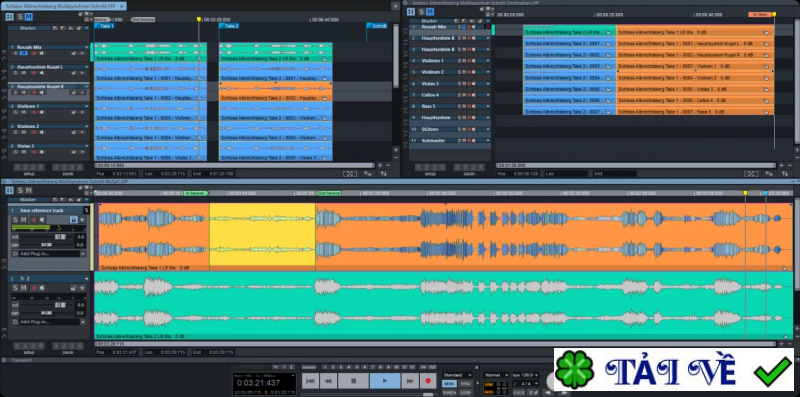The width and height of the screenshot is (800, 397).
Task: Expand Hauptsystem Kugel L track menu arrow
Action: [87, 67]
